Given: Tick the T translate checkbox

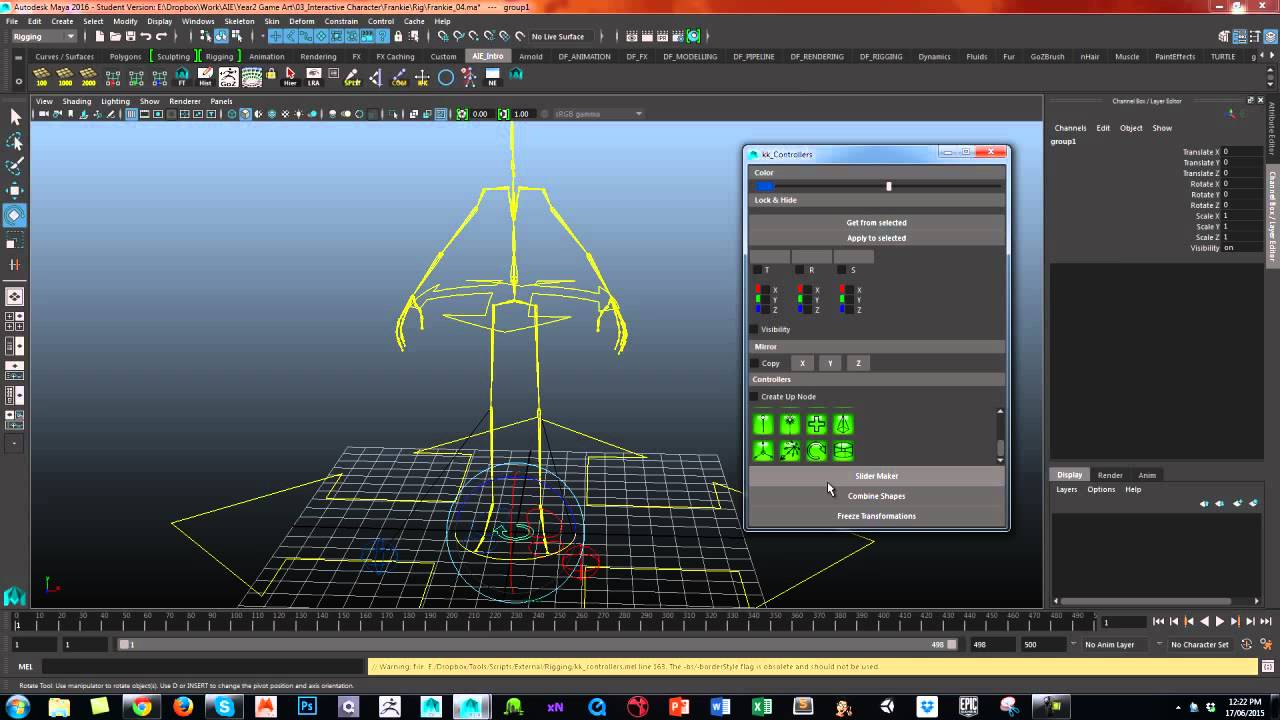Looking at the screenshot, I should [x=757, y=270].
